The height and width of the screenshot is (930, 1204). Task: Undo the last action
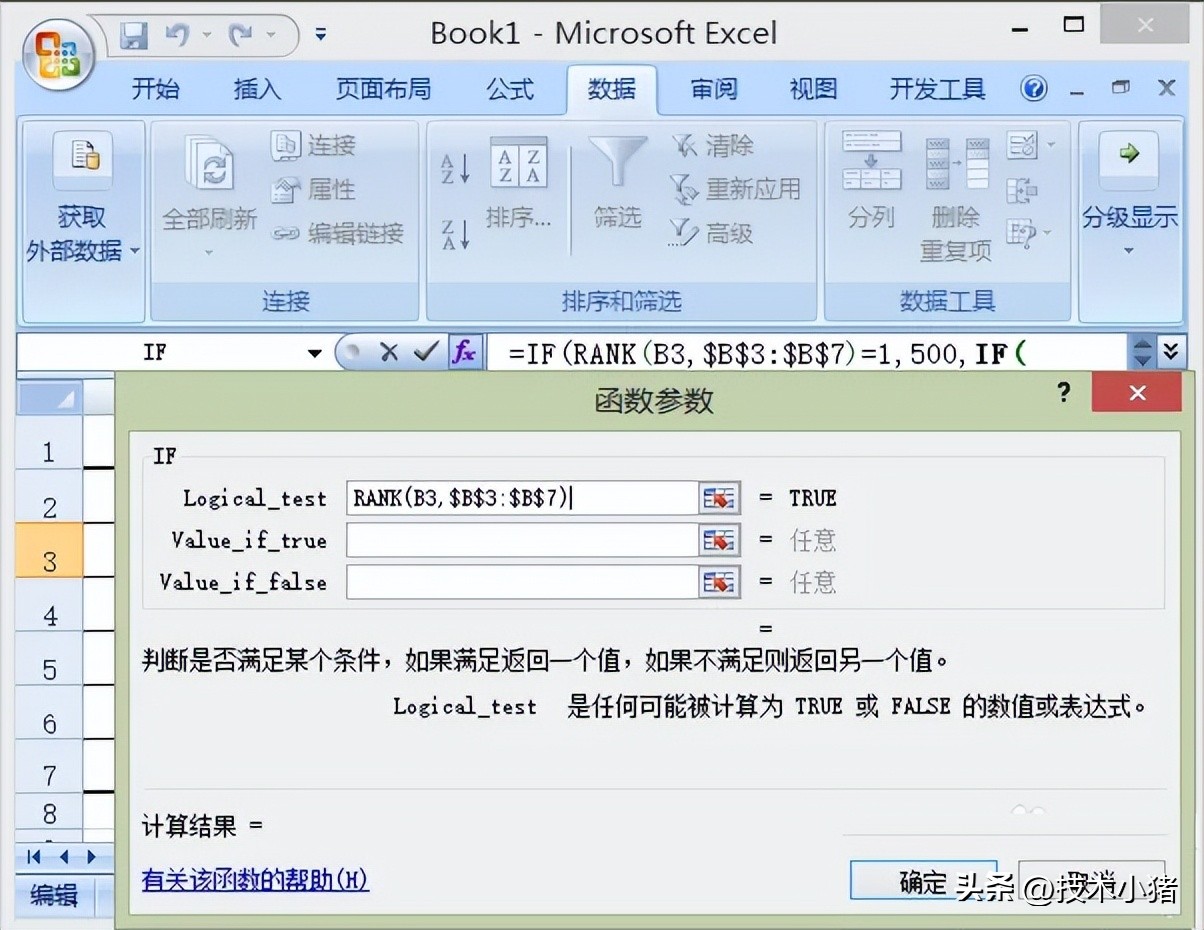tap(177, 35)
